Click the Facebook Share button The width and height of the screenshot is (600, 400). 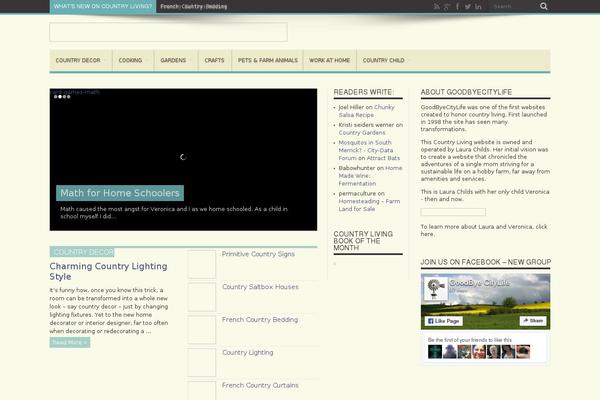[533, 321]
